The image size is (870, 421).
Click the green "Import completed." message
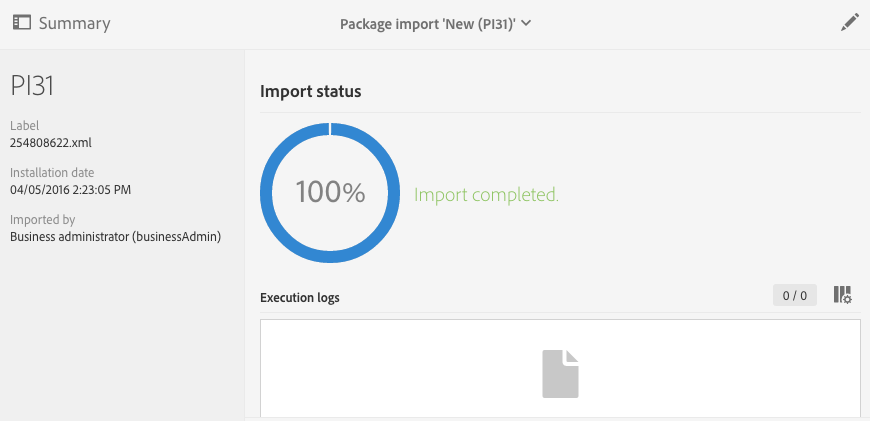(486, 195)
